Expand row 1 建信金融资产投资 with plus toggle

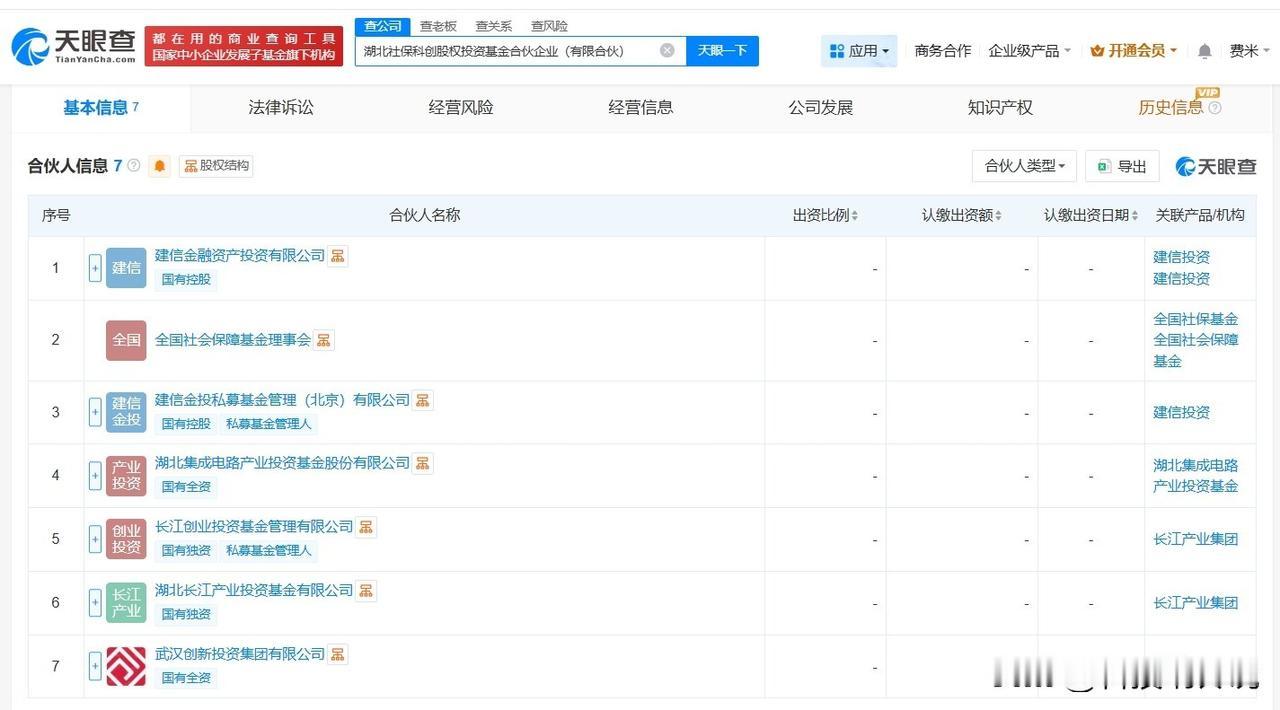(x=95, y=268)
